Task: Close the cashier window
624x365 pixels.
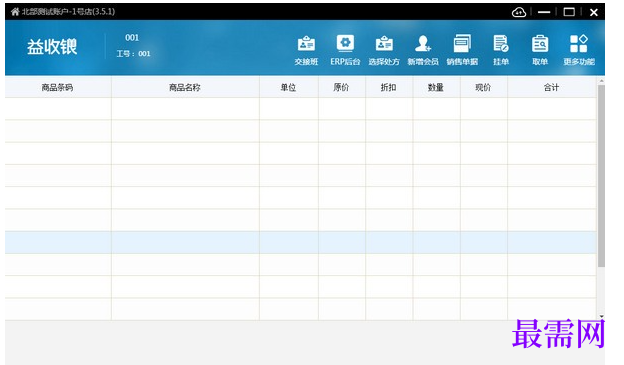Action: tap(594, 12)
